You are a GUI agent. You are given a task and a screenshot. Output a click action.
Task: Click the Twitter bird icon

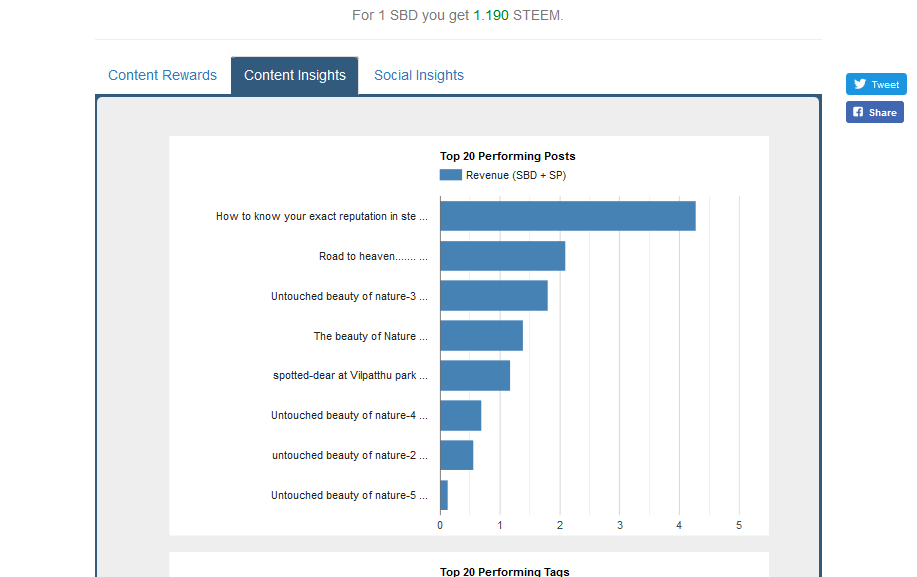coord(860,84)
